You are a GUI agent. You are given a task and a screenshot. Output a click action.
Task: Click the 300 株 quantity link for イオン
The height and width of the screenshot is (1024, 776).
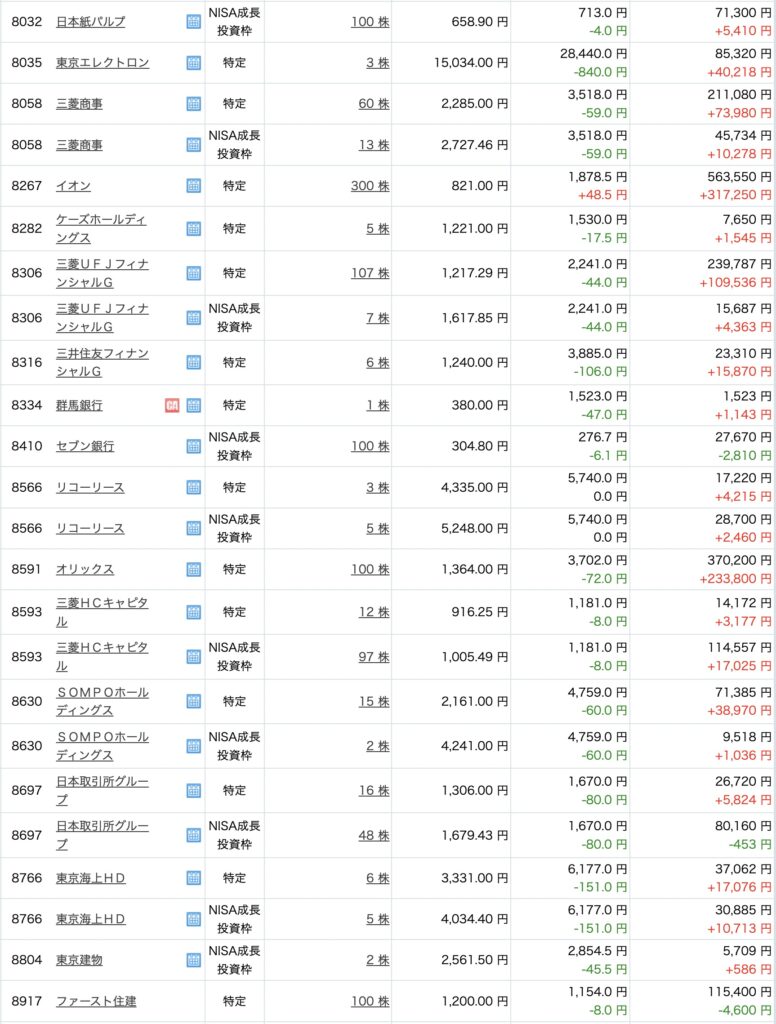click(x=369, y=186)
